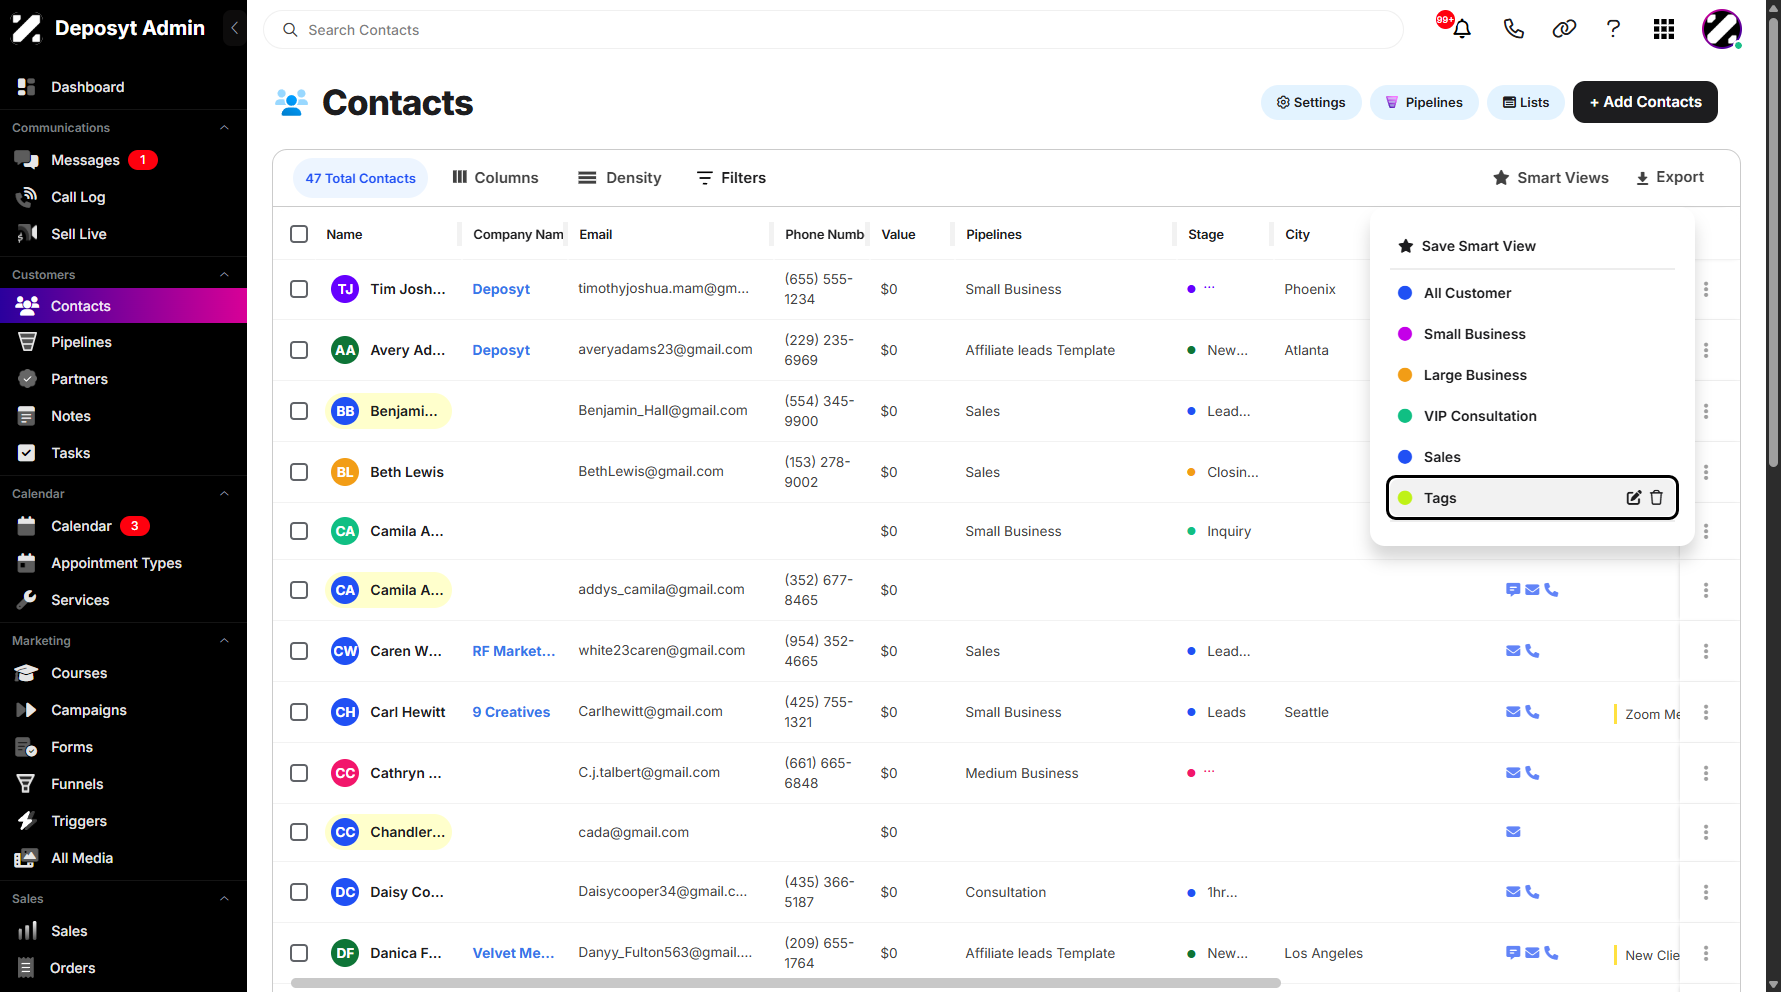Open the help question mark icon
Screen dimensions: 1781x992
click(1613, 29)
